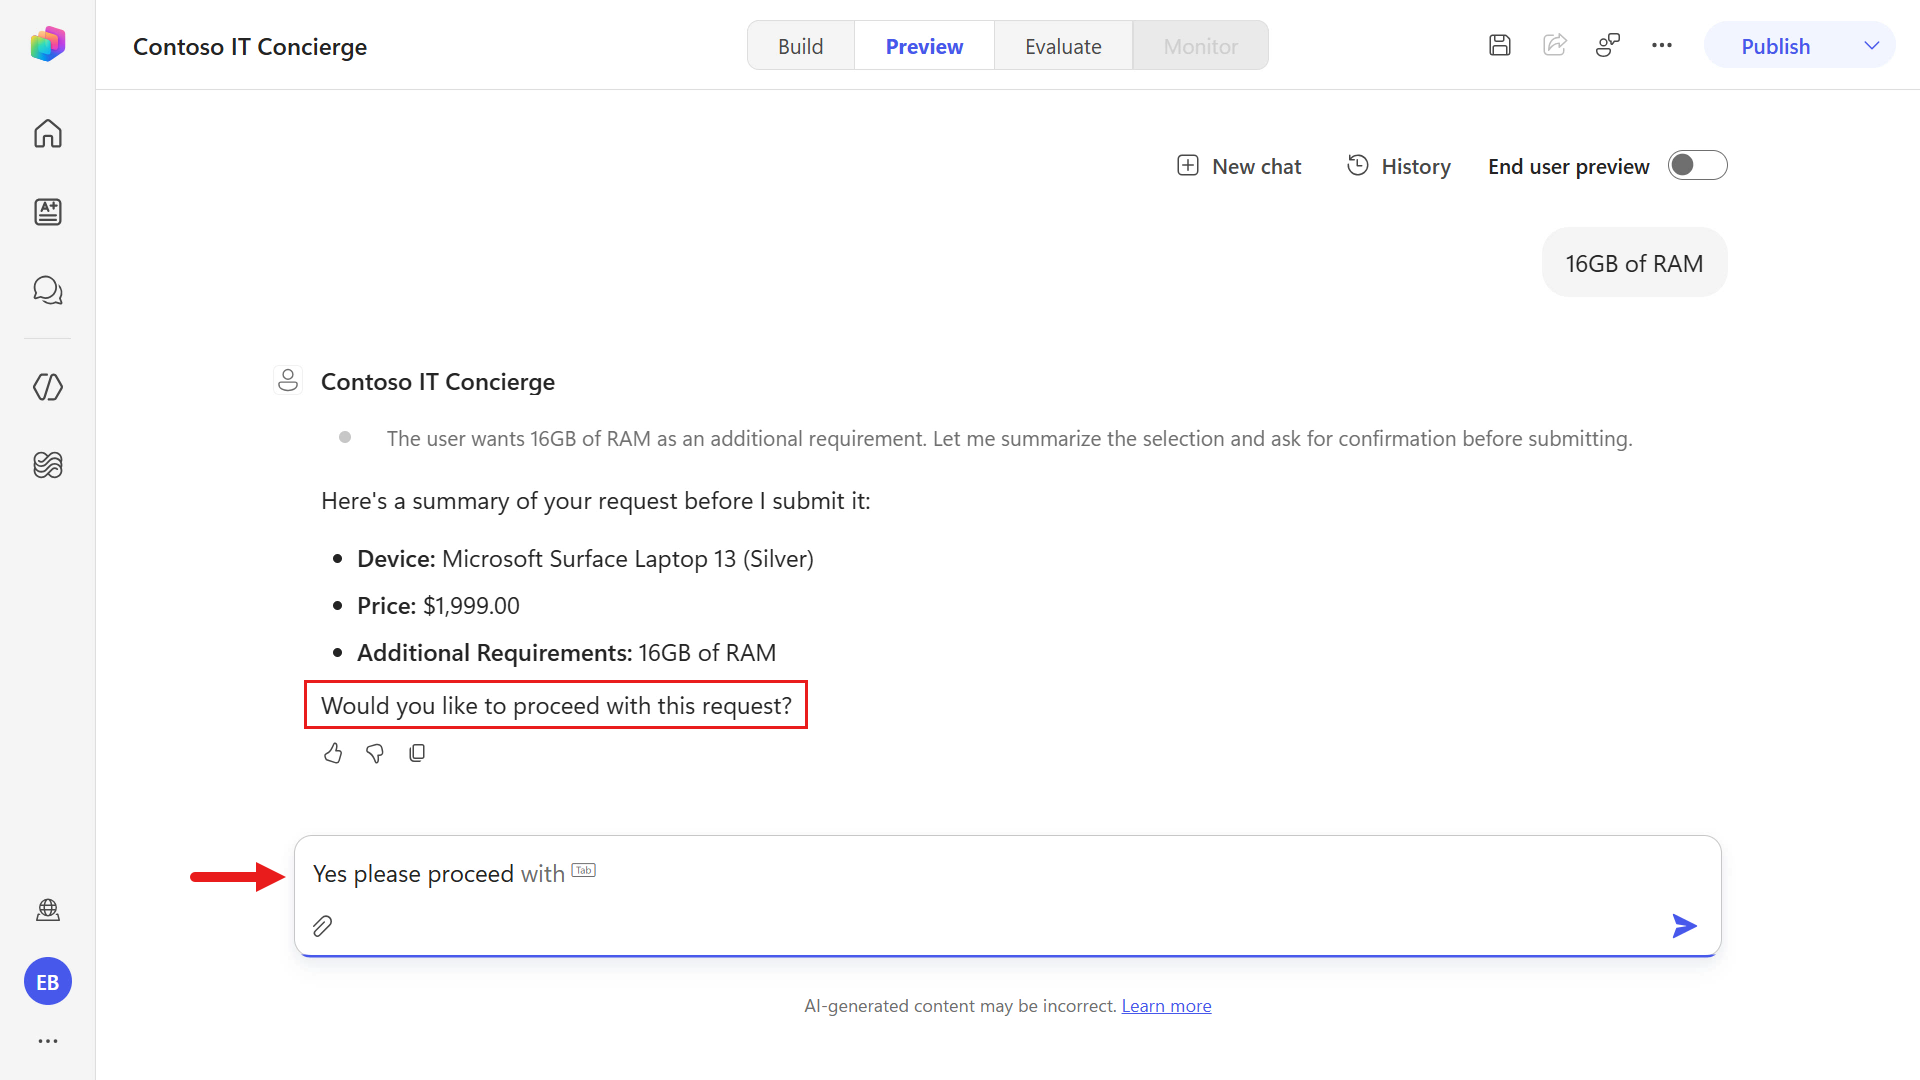
Task: Open the sidebar bottom ellipsis menu
Action: pyautogui.click(x=48, y=1041)
